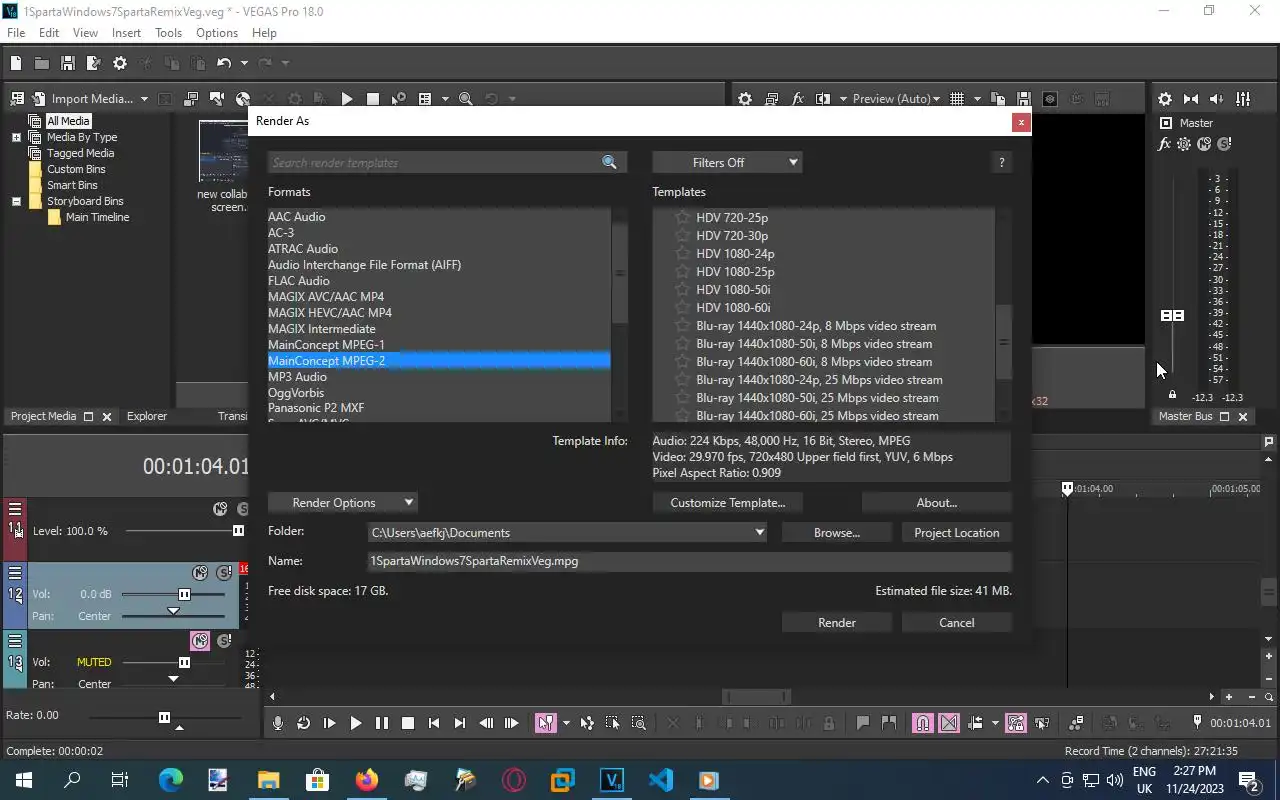Adjust the Level 100.0 % slider handle

click(x=238, y=531)
